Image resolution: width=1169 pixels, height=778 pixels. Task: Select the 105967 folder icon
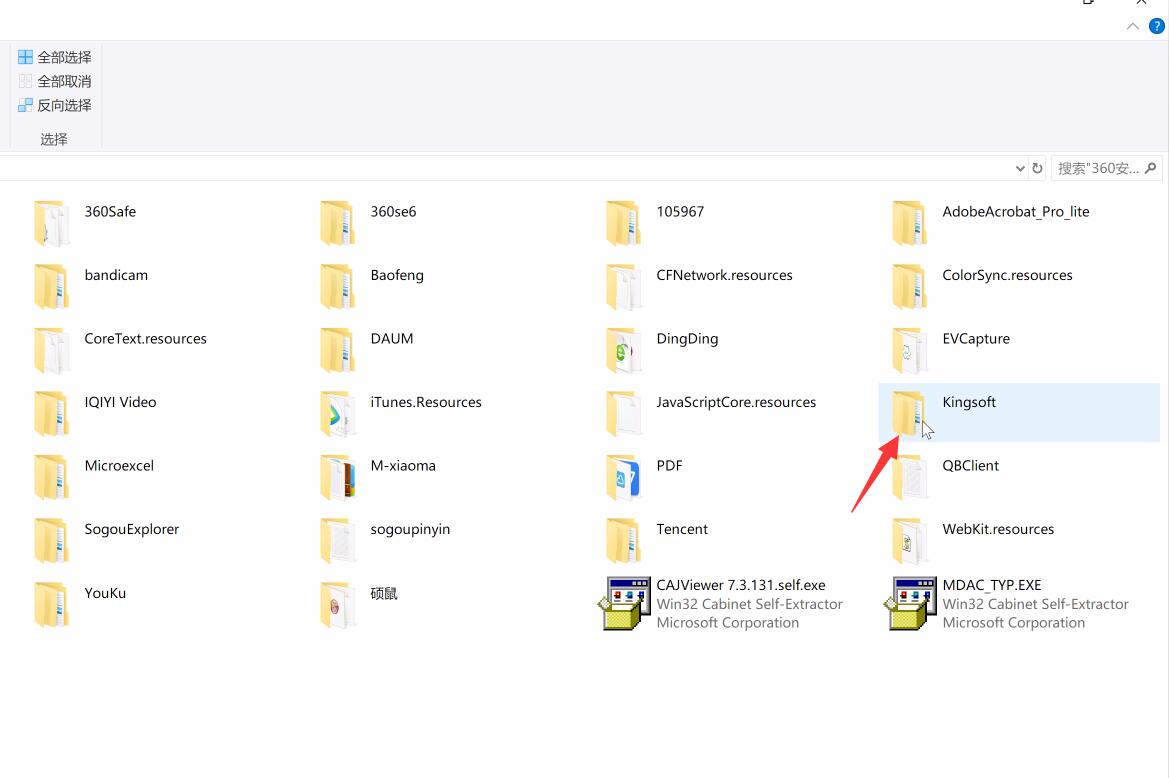click(623, 223)
